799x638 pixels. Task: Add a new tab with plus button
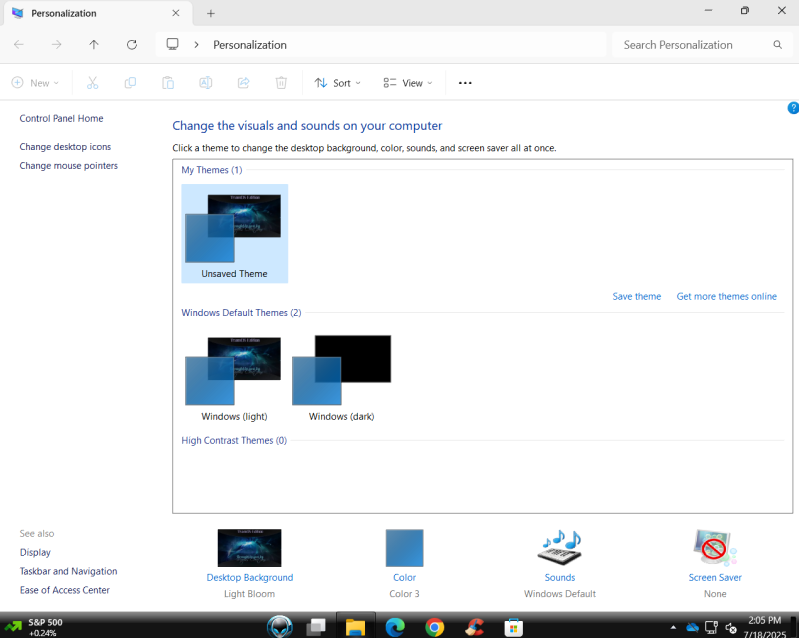pos(210,14)
